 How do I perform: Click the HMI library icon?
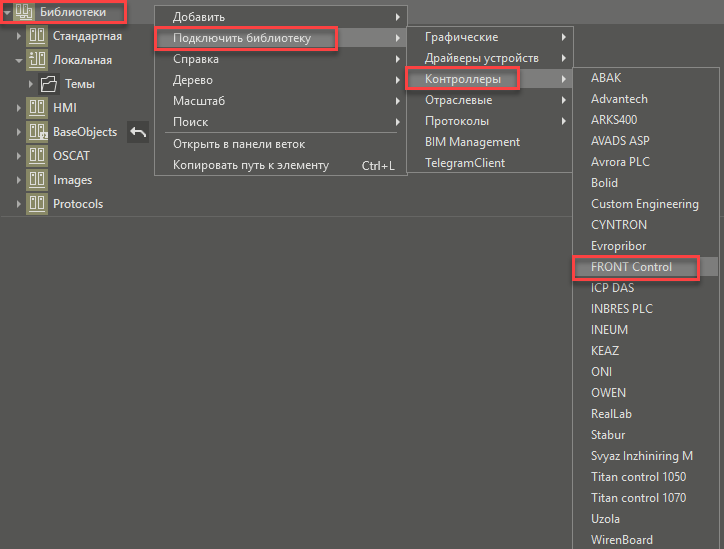[x=37, y=108]
